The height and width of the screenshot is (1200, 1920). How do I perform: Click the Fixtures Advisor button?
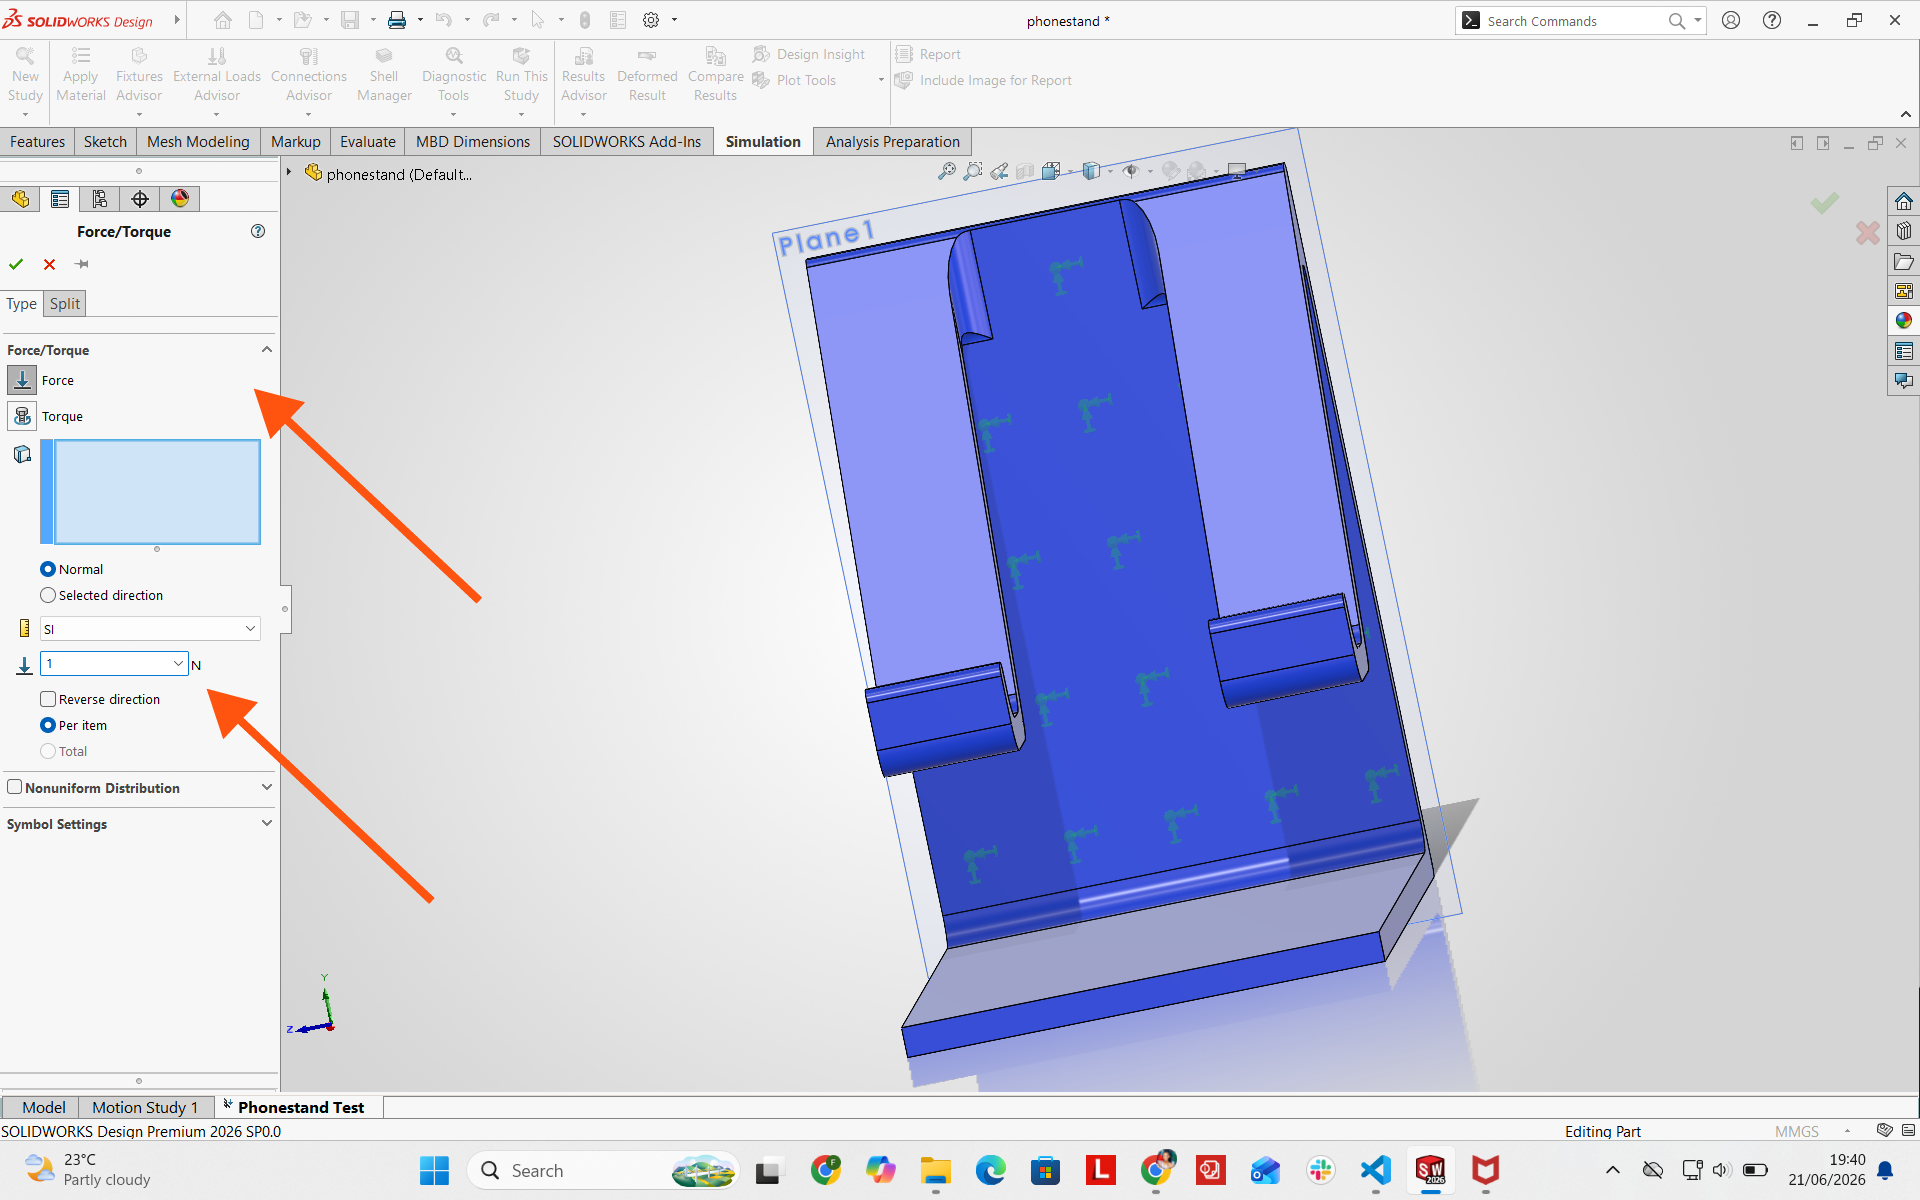[x=139, y=77]
